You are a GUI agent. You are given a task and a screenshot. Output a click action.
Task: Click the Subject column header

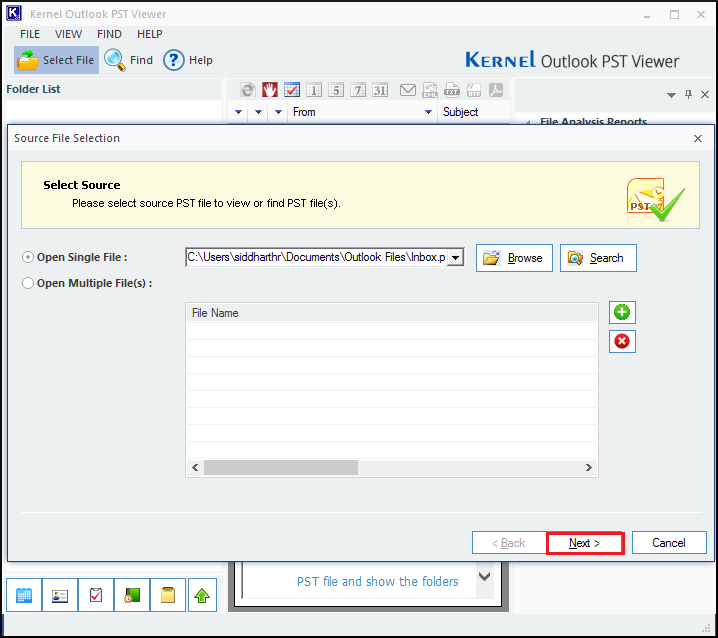[x=474, y=112]
